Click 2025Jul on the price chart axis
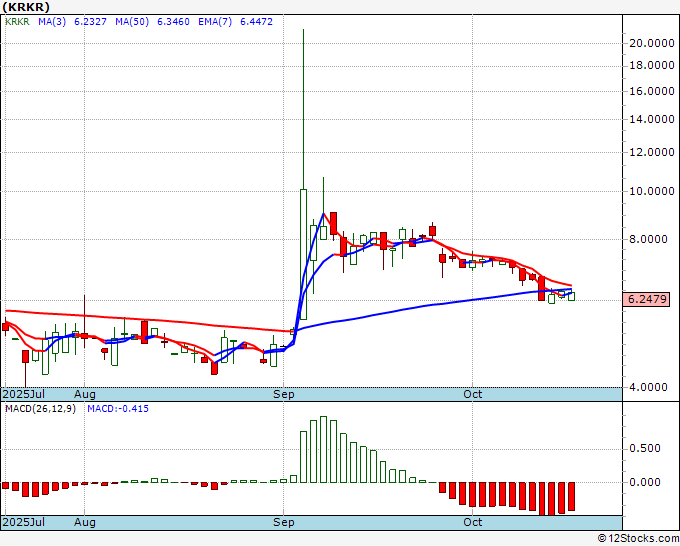 point(24,394)
